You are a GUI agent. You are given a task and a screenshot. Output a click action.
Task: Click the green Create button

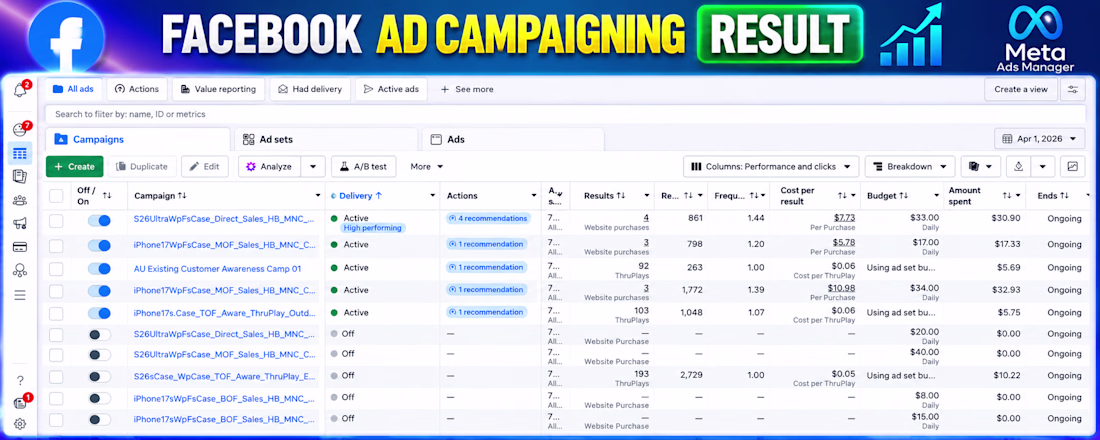74,166
